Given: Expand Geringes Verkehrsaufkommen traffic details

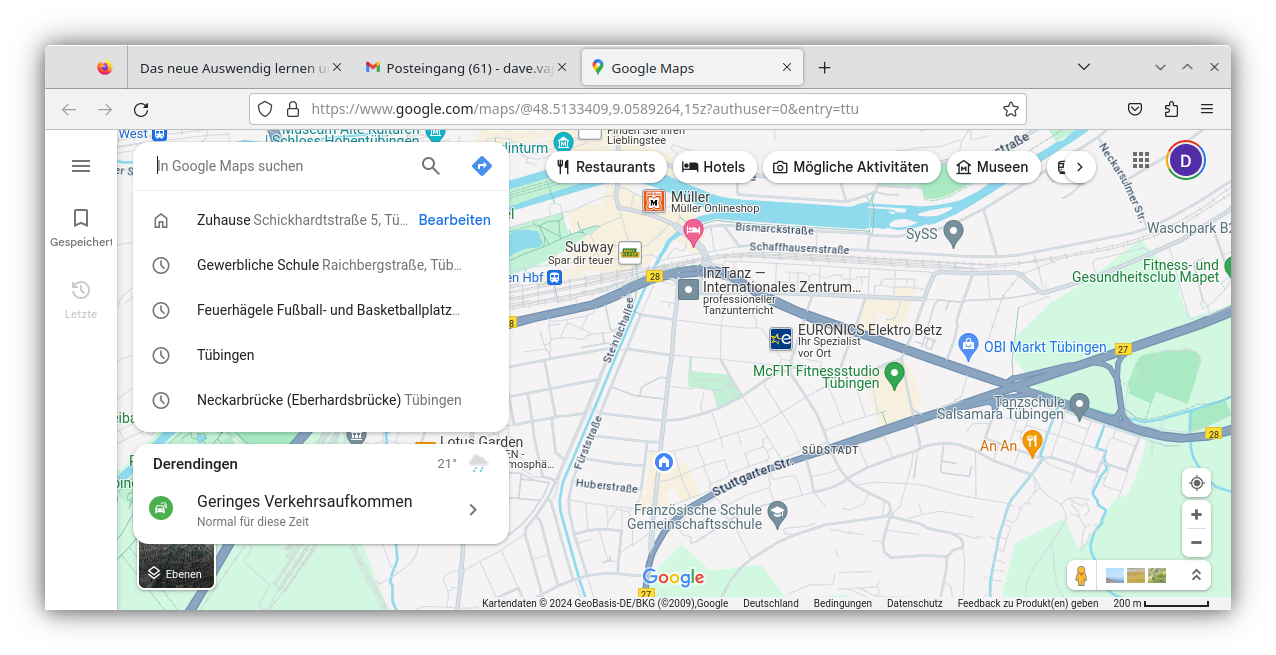Looking at the screenshot, I should 473,510.
